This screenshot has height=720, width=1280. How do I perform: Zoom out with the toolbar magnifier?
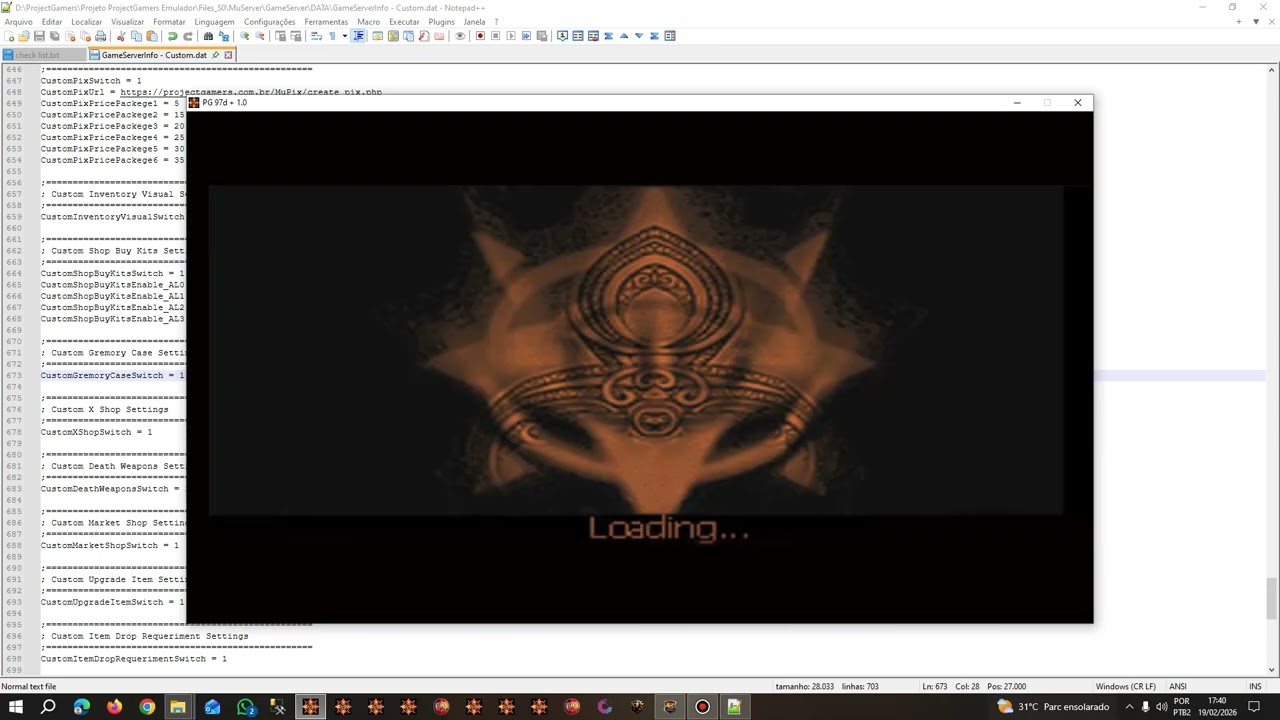260,36
